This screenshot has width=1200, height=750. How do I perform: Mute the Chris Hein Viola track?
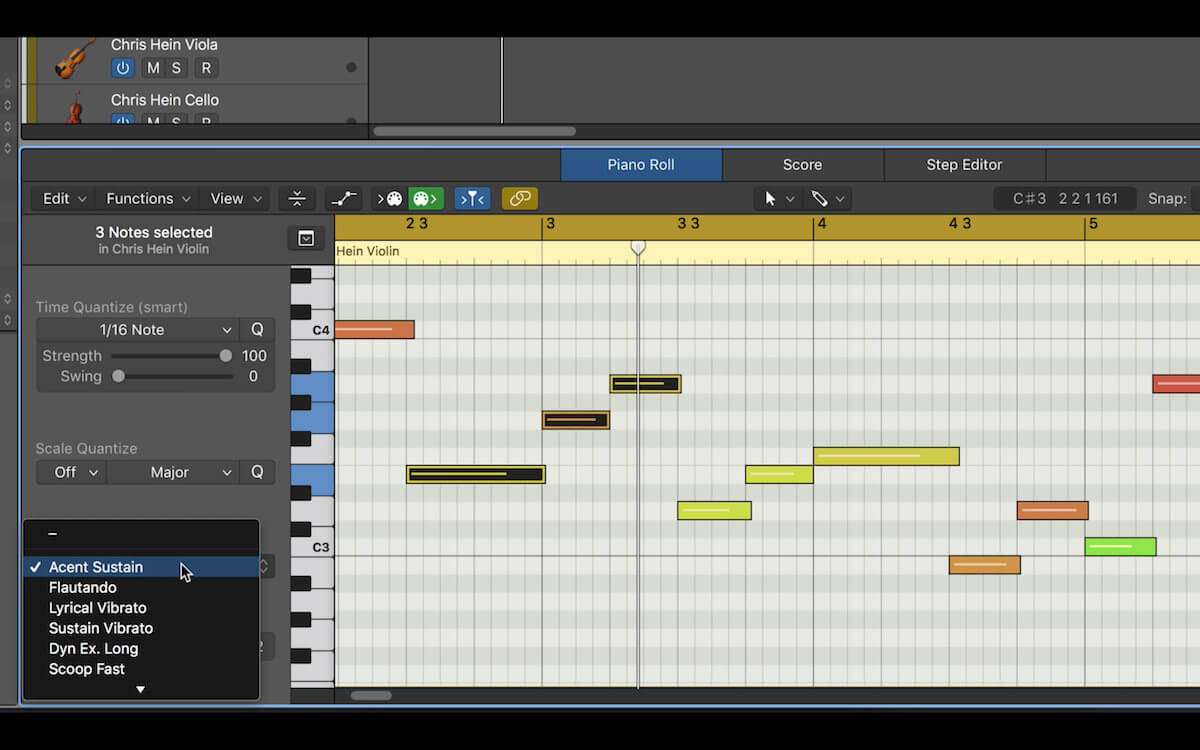[153, 68]
